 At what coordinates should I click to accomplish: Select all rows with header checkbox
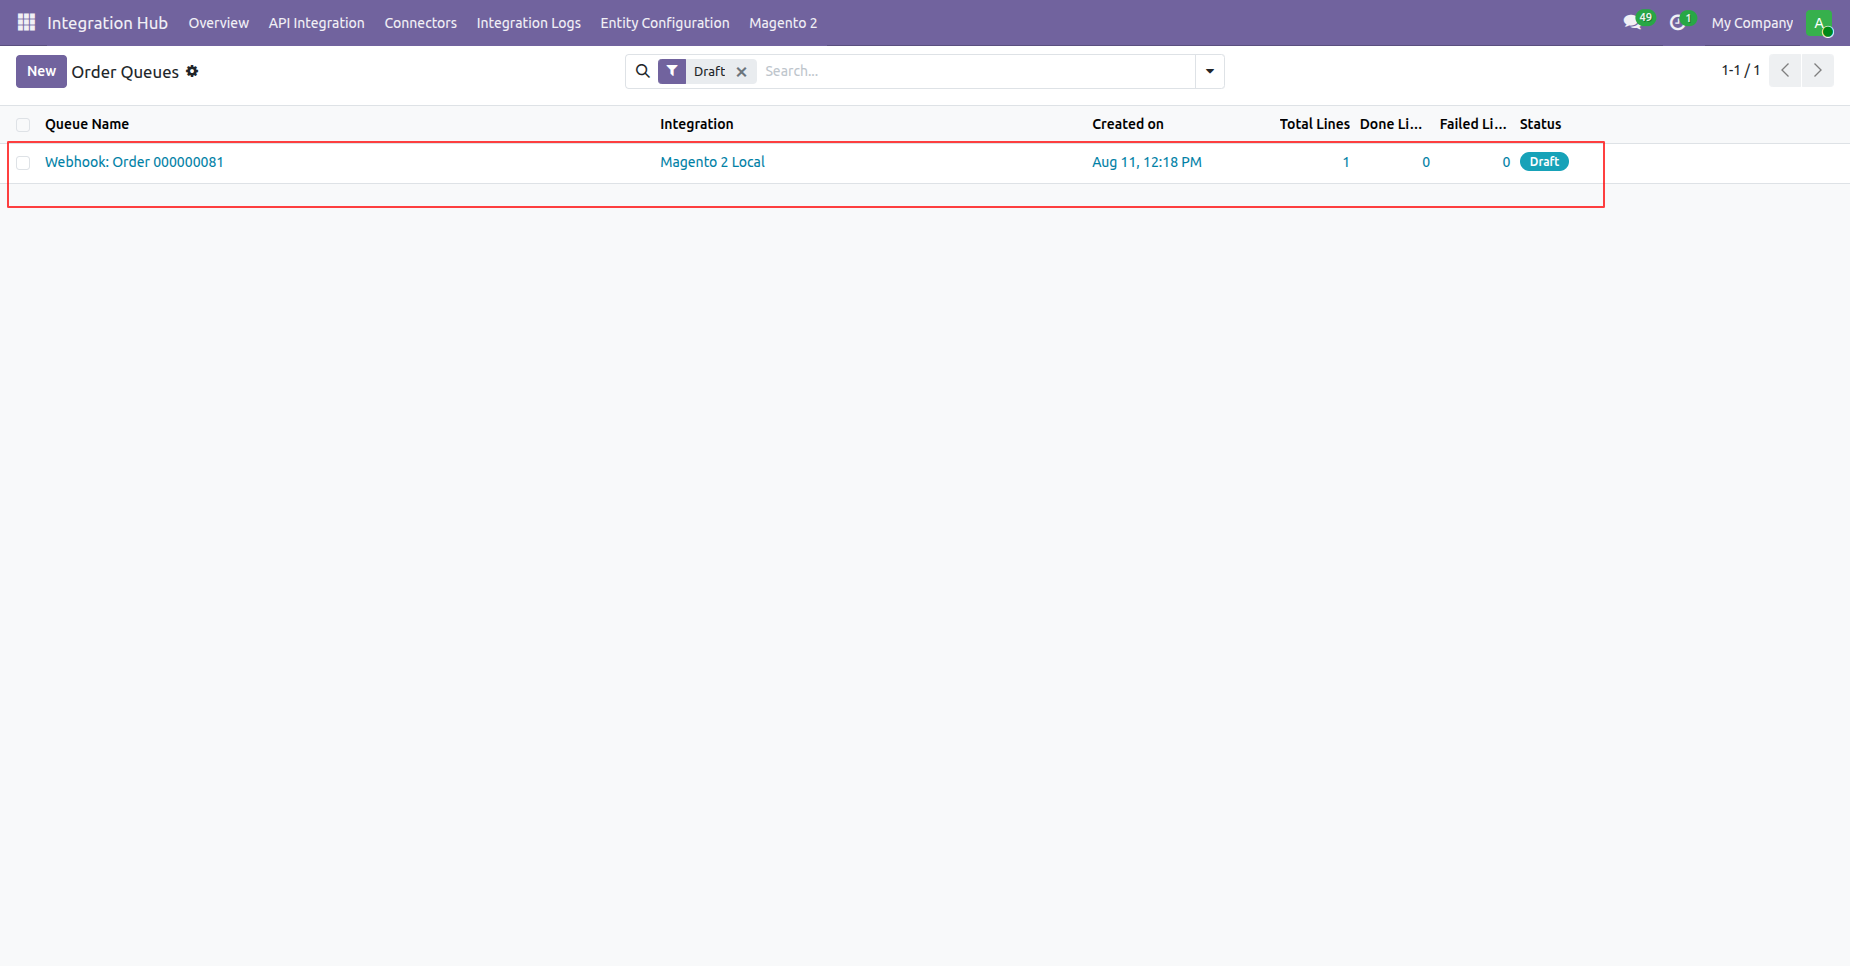23,125
